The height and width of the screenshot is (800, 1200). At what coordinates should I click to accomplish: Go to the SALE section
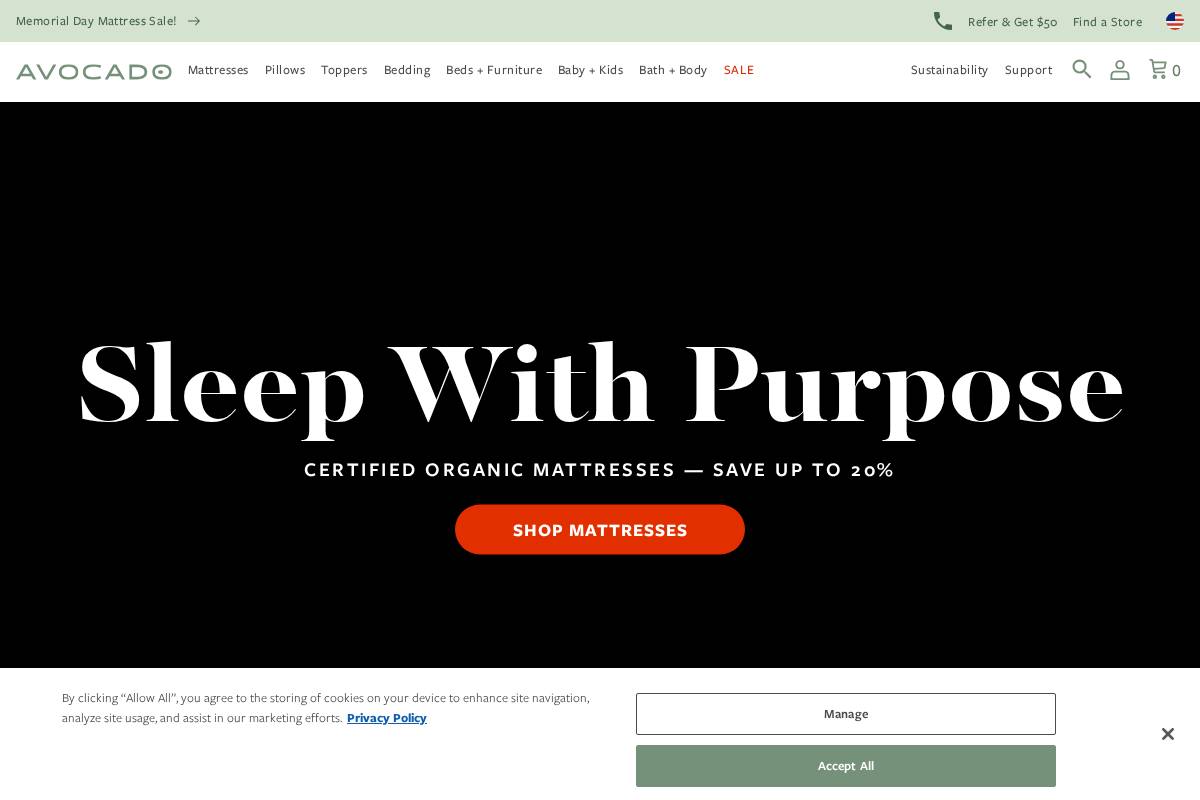(739, 70)
